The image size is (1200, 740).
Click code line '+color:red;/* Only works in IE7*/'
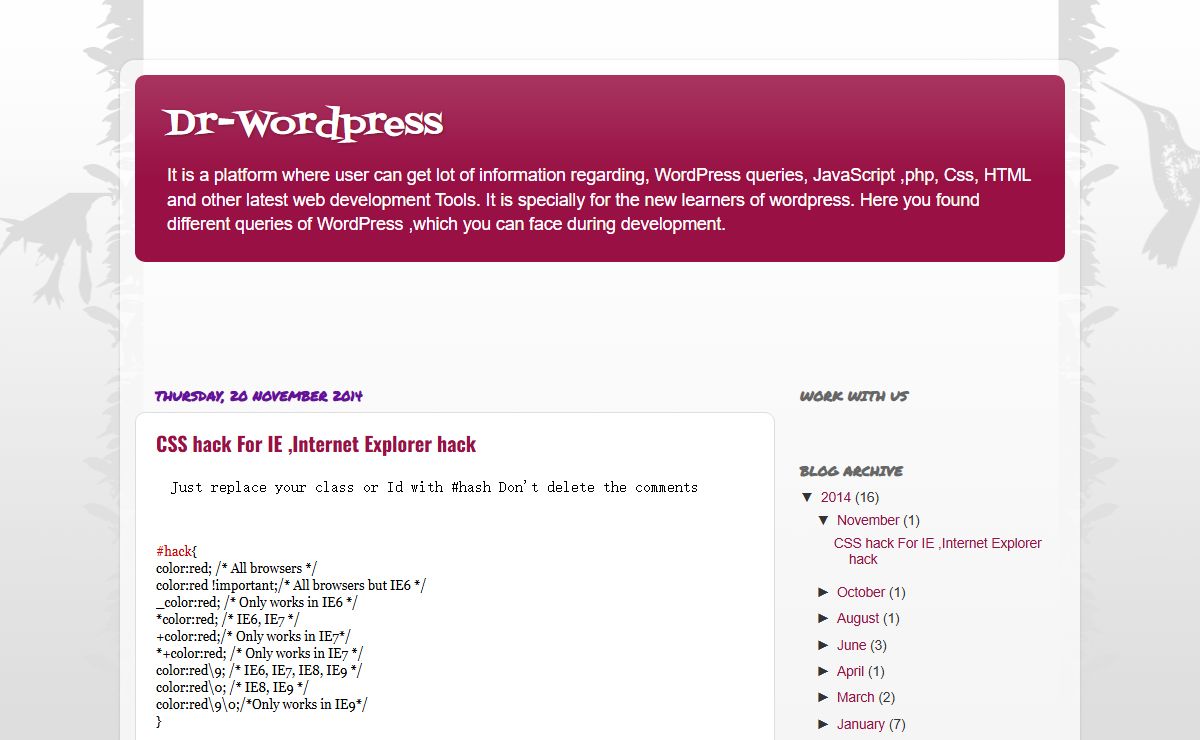tap(253, 636)
